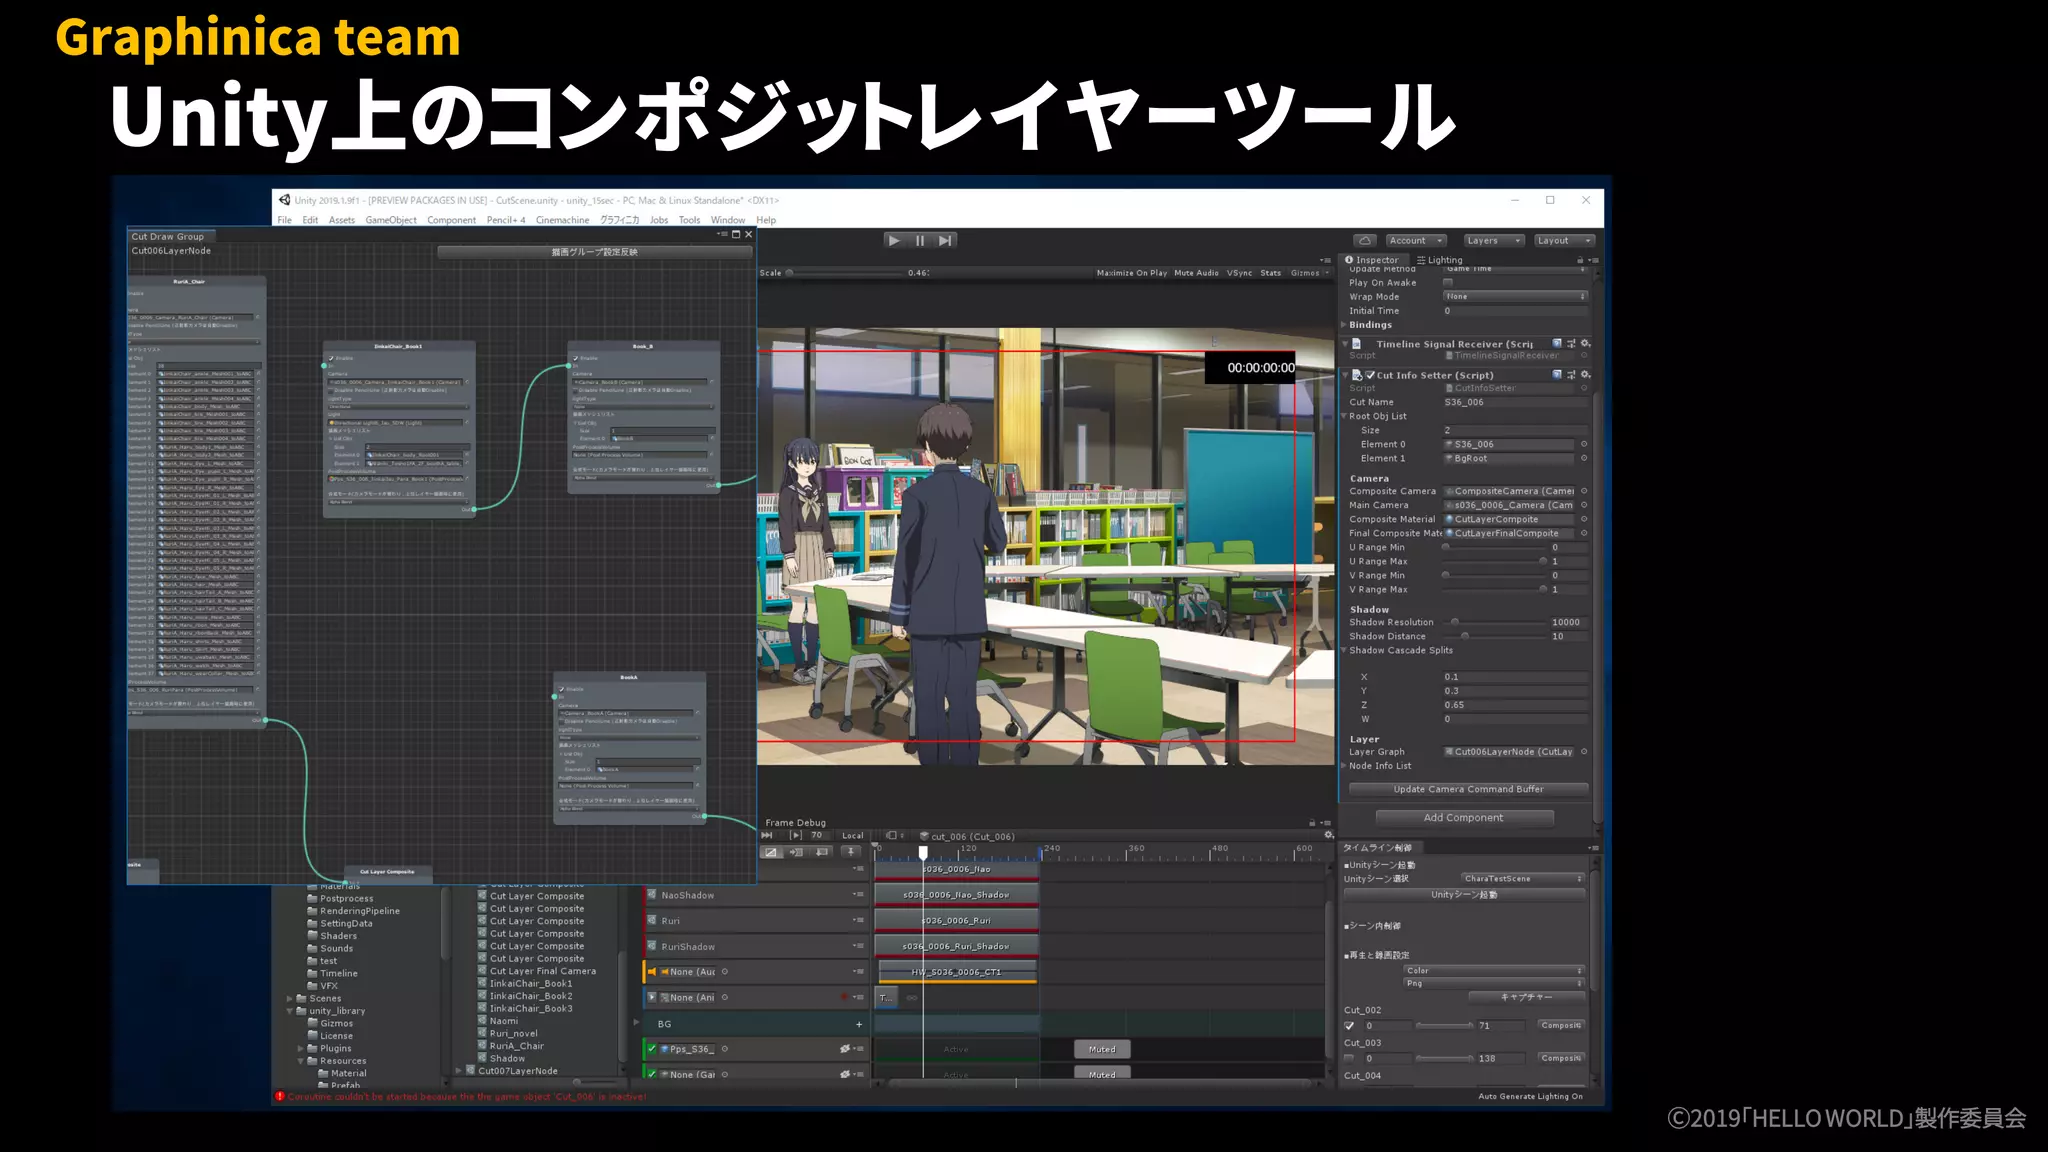Toggle timeline marker pin icon

point(850,853)
